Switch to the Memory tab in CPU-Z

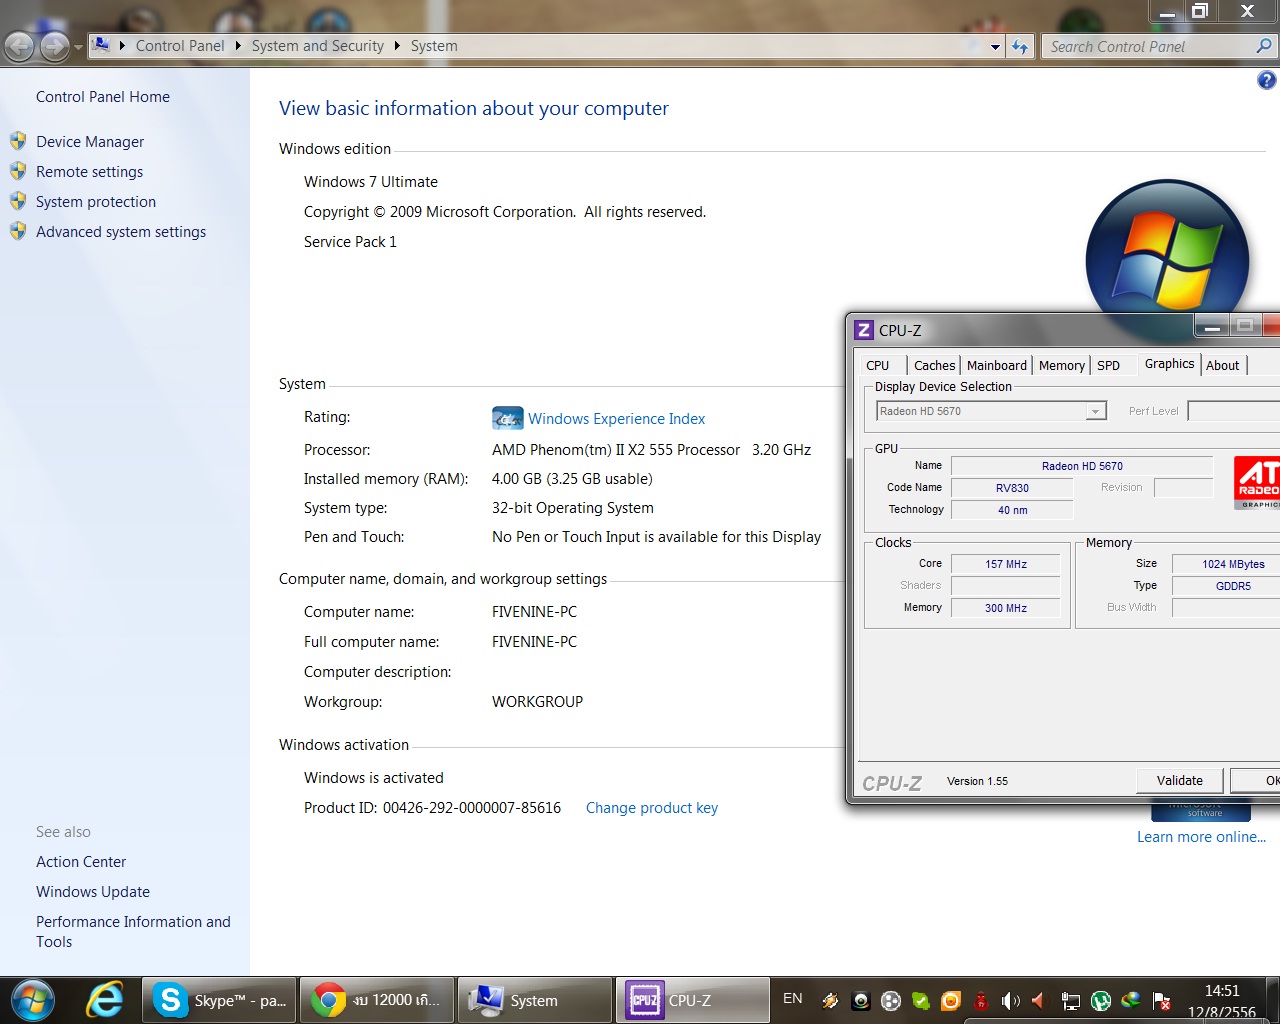(x=1062, y=366)
